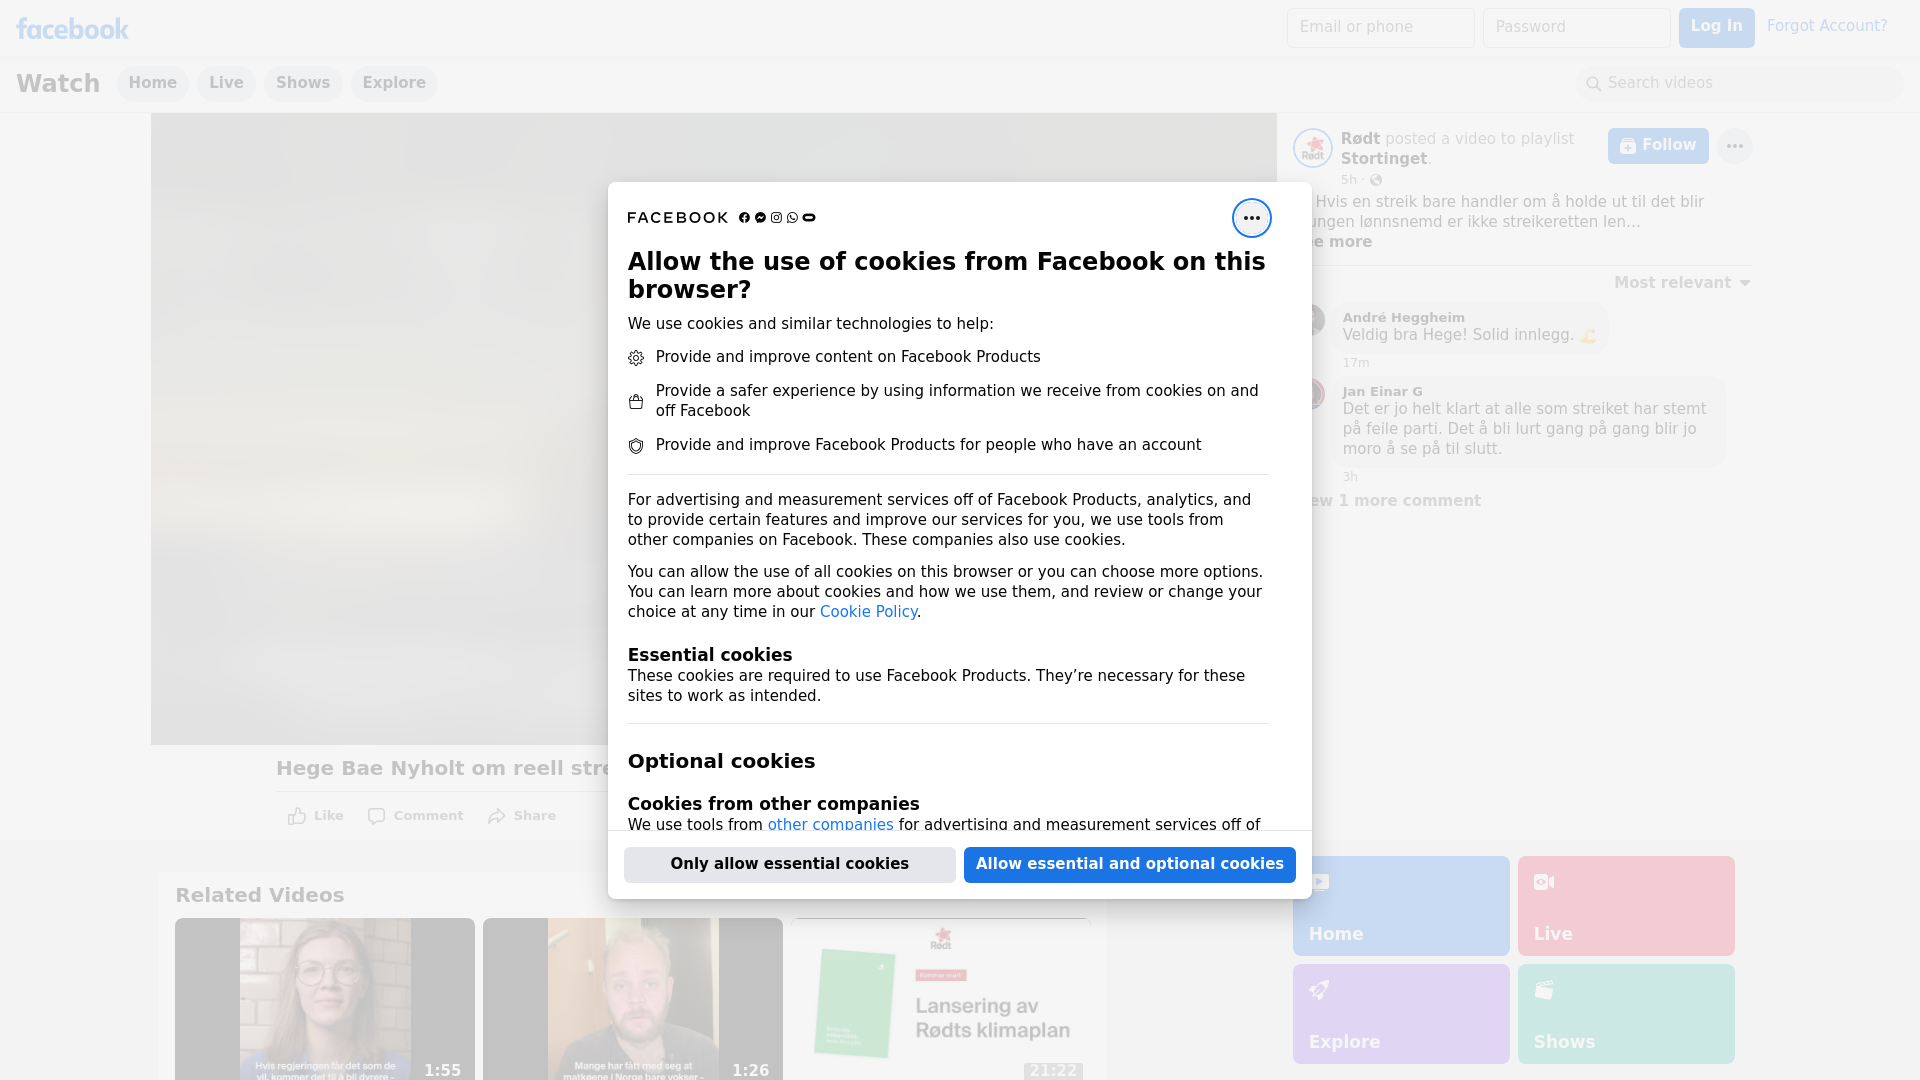Click the Email or phone field
This screenshot has height=1080, width=1920.
coord(1380,28)
